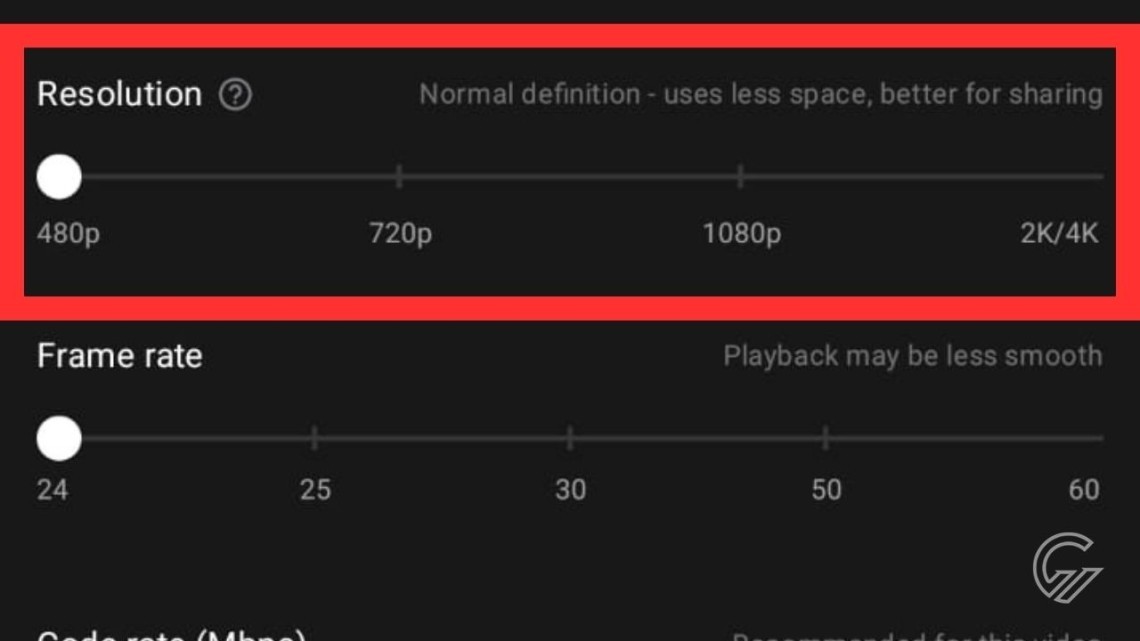Click the 60 frame rate number label

click(1084, 490)
